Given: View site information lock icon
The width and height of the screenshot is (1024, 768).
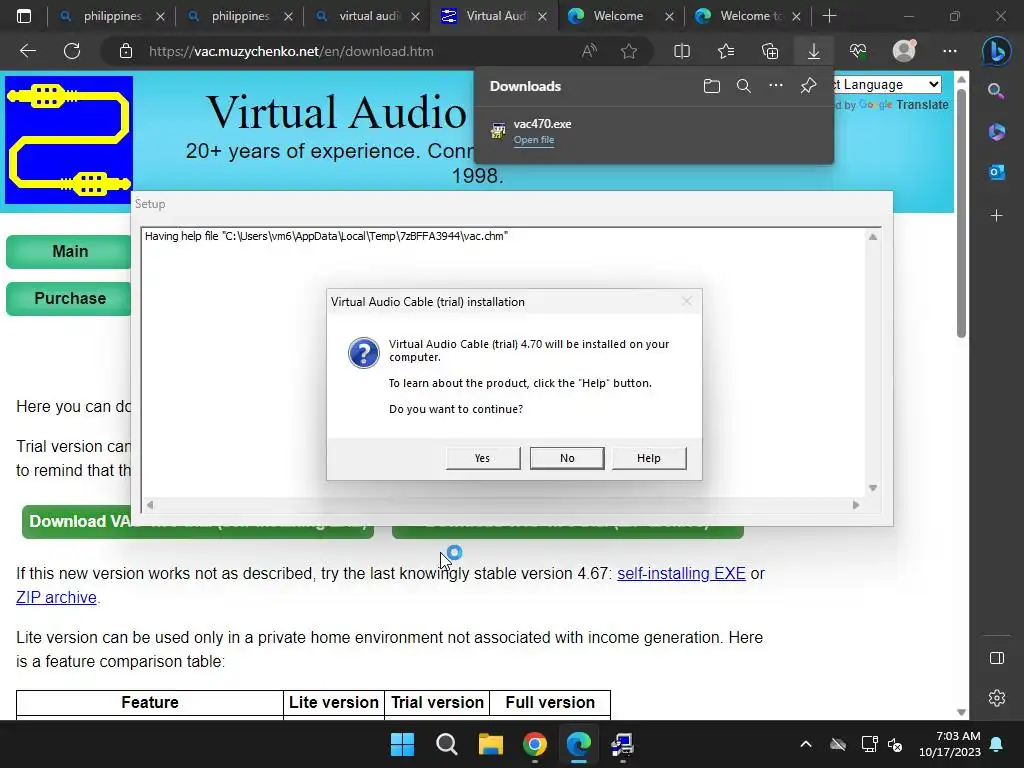Looking at the screenshot, I should [x=126, y=51].
